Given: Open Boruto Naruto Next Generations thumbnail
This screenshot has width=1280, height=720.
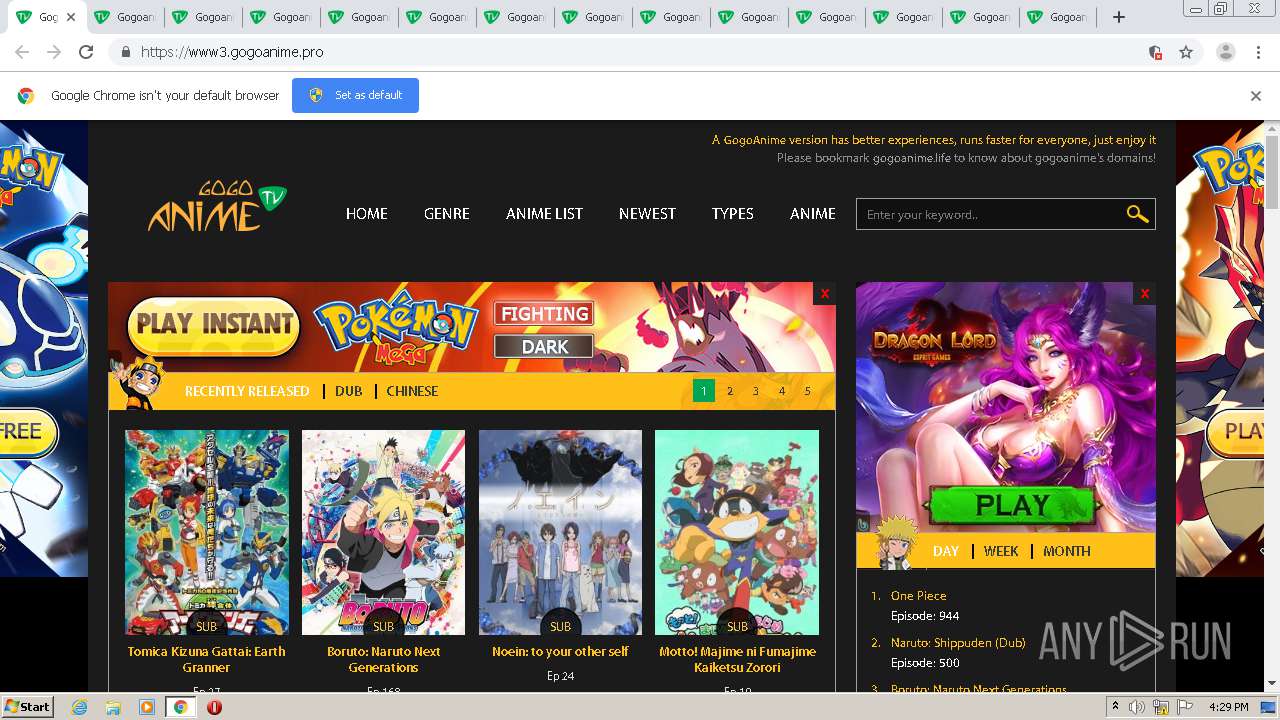Looking at the screenshot, I should point(383,532).
